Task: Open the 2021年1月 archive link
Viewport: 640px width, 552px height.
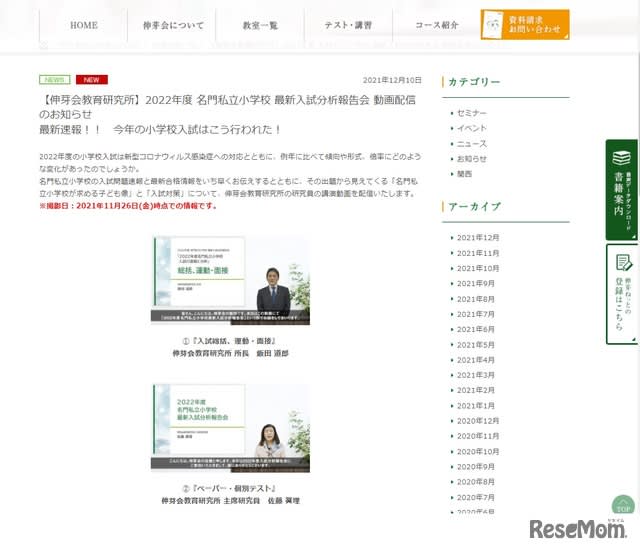Action: [x=476, y=405]
